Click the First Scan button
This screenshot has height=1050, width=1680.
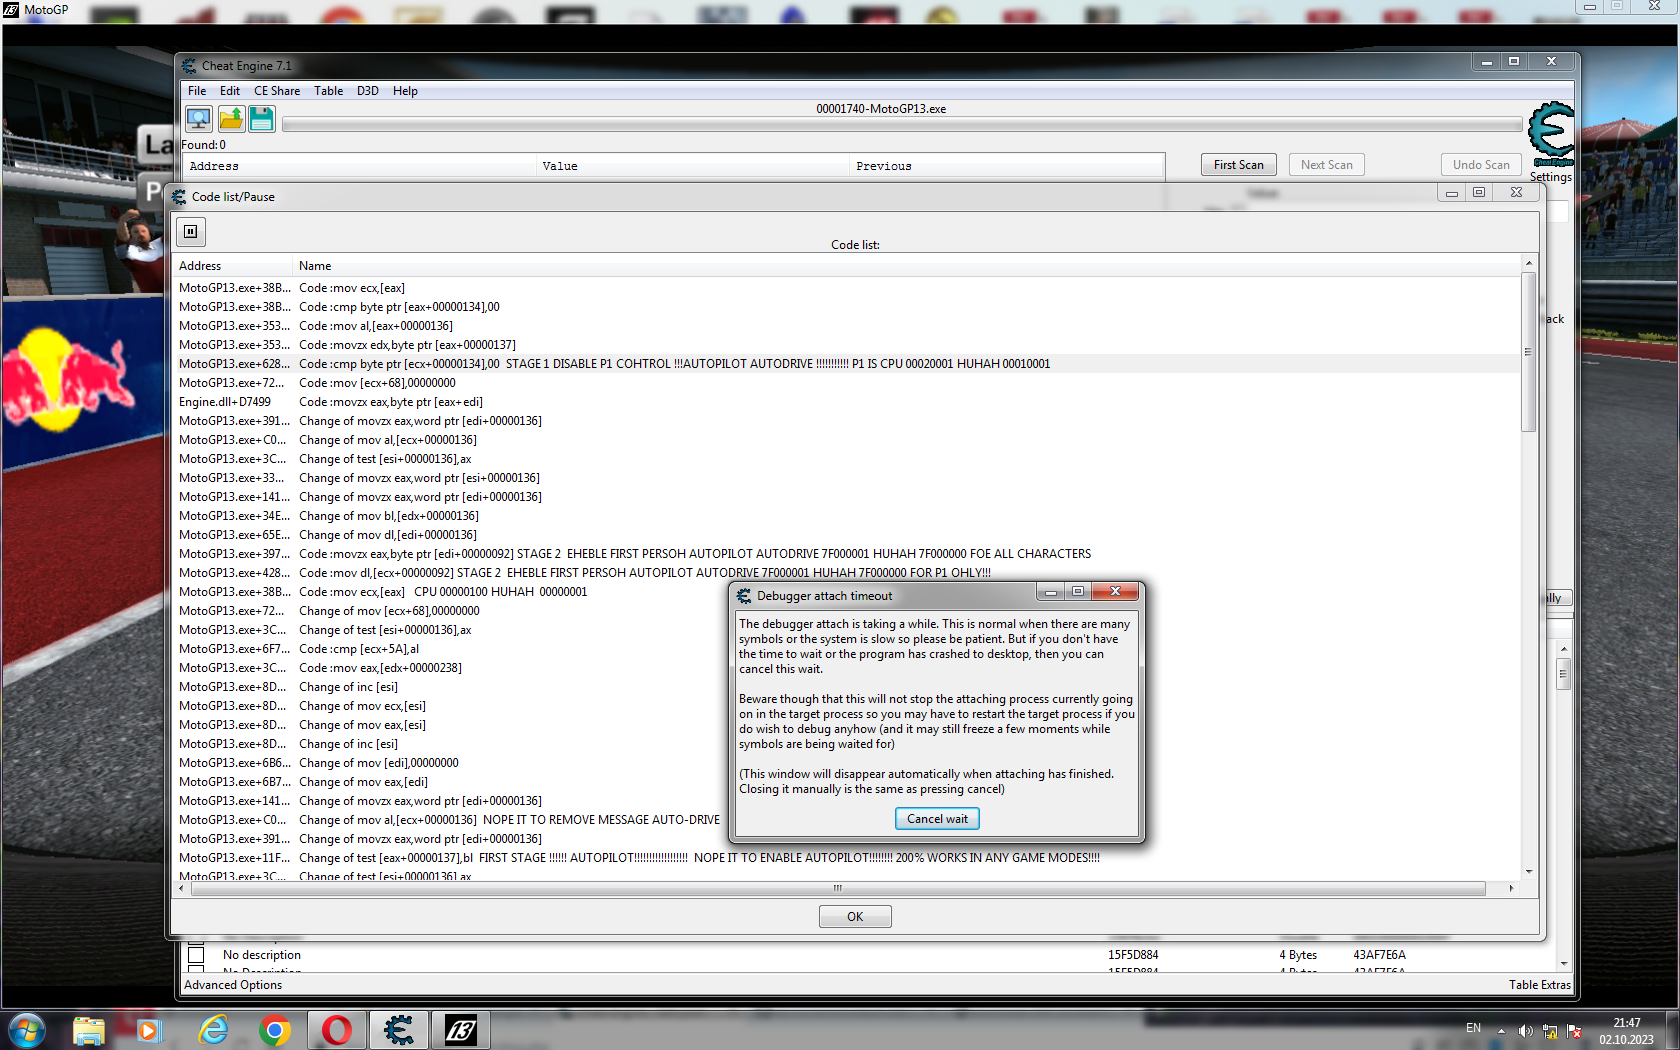pos(1238,165)
